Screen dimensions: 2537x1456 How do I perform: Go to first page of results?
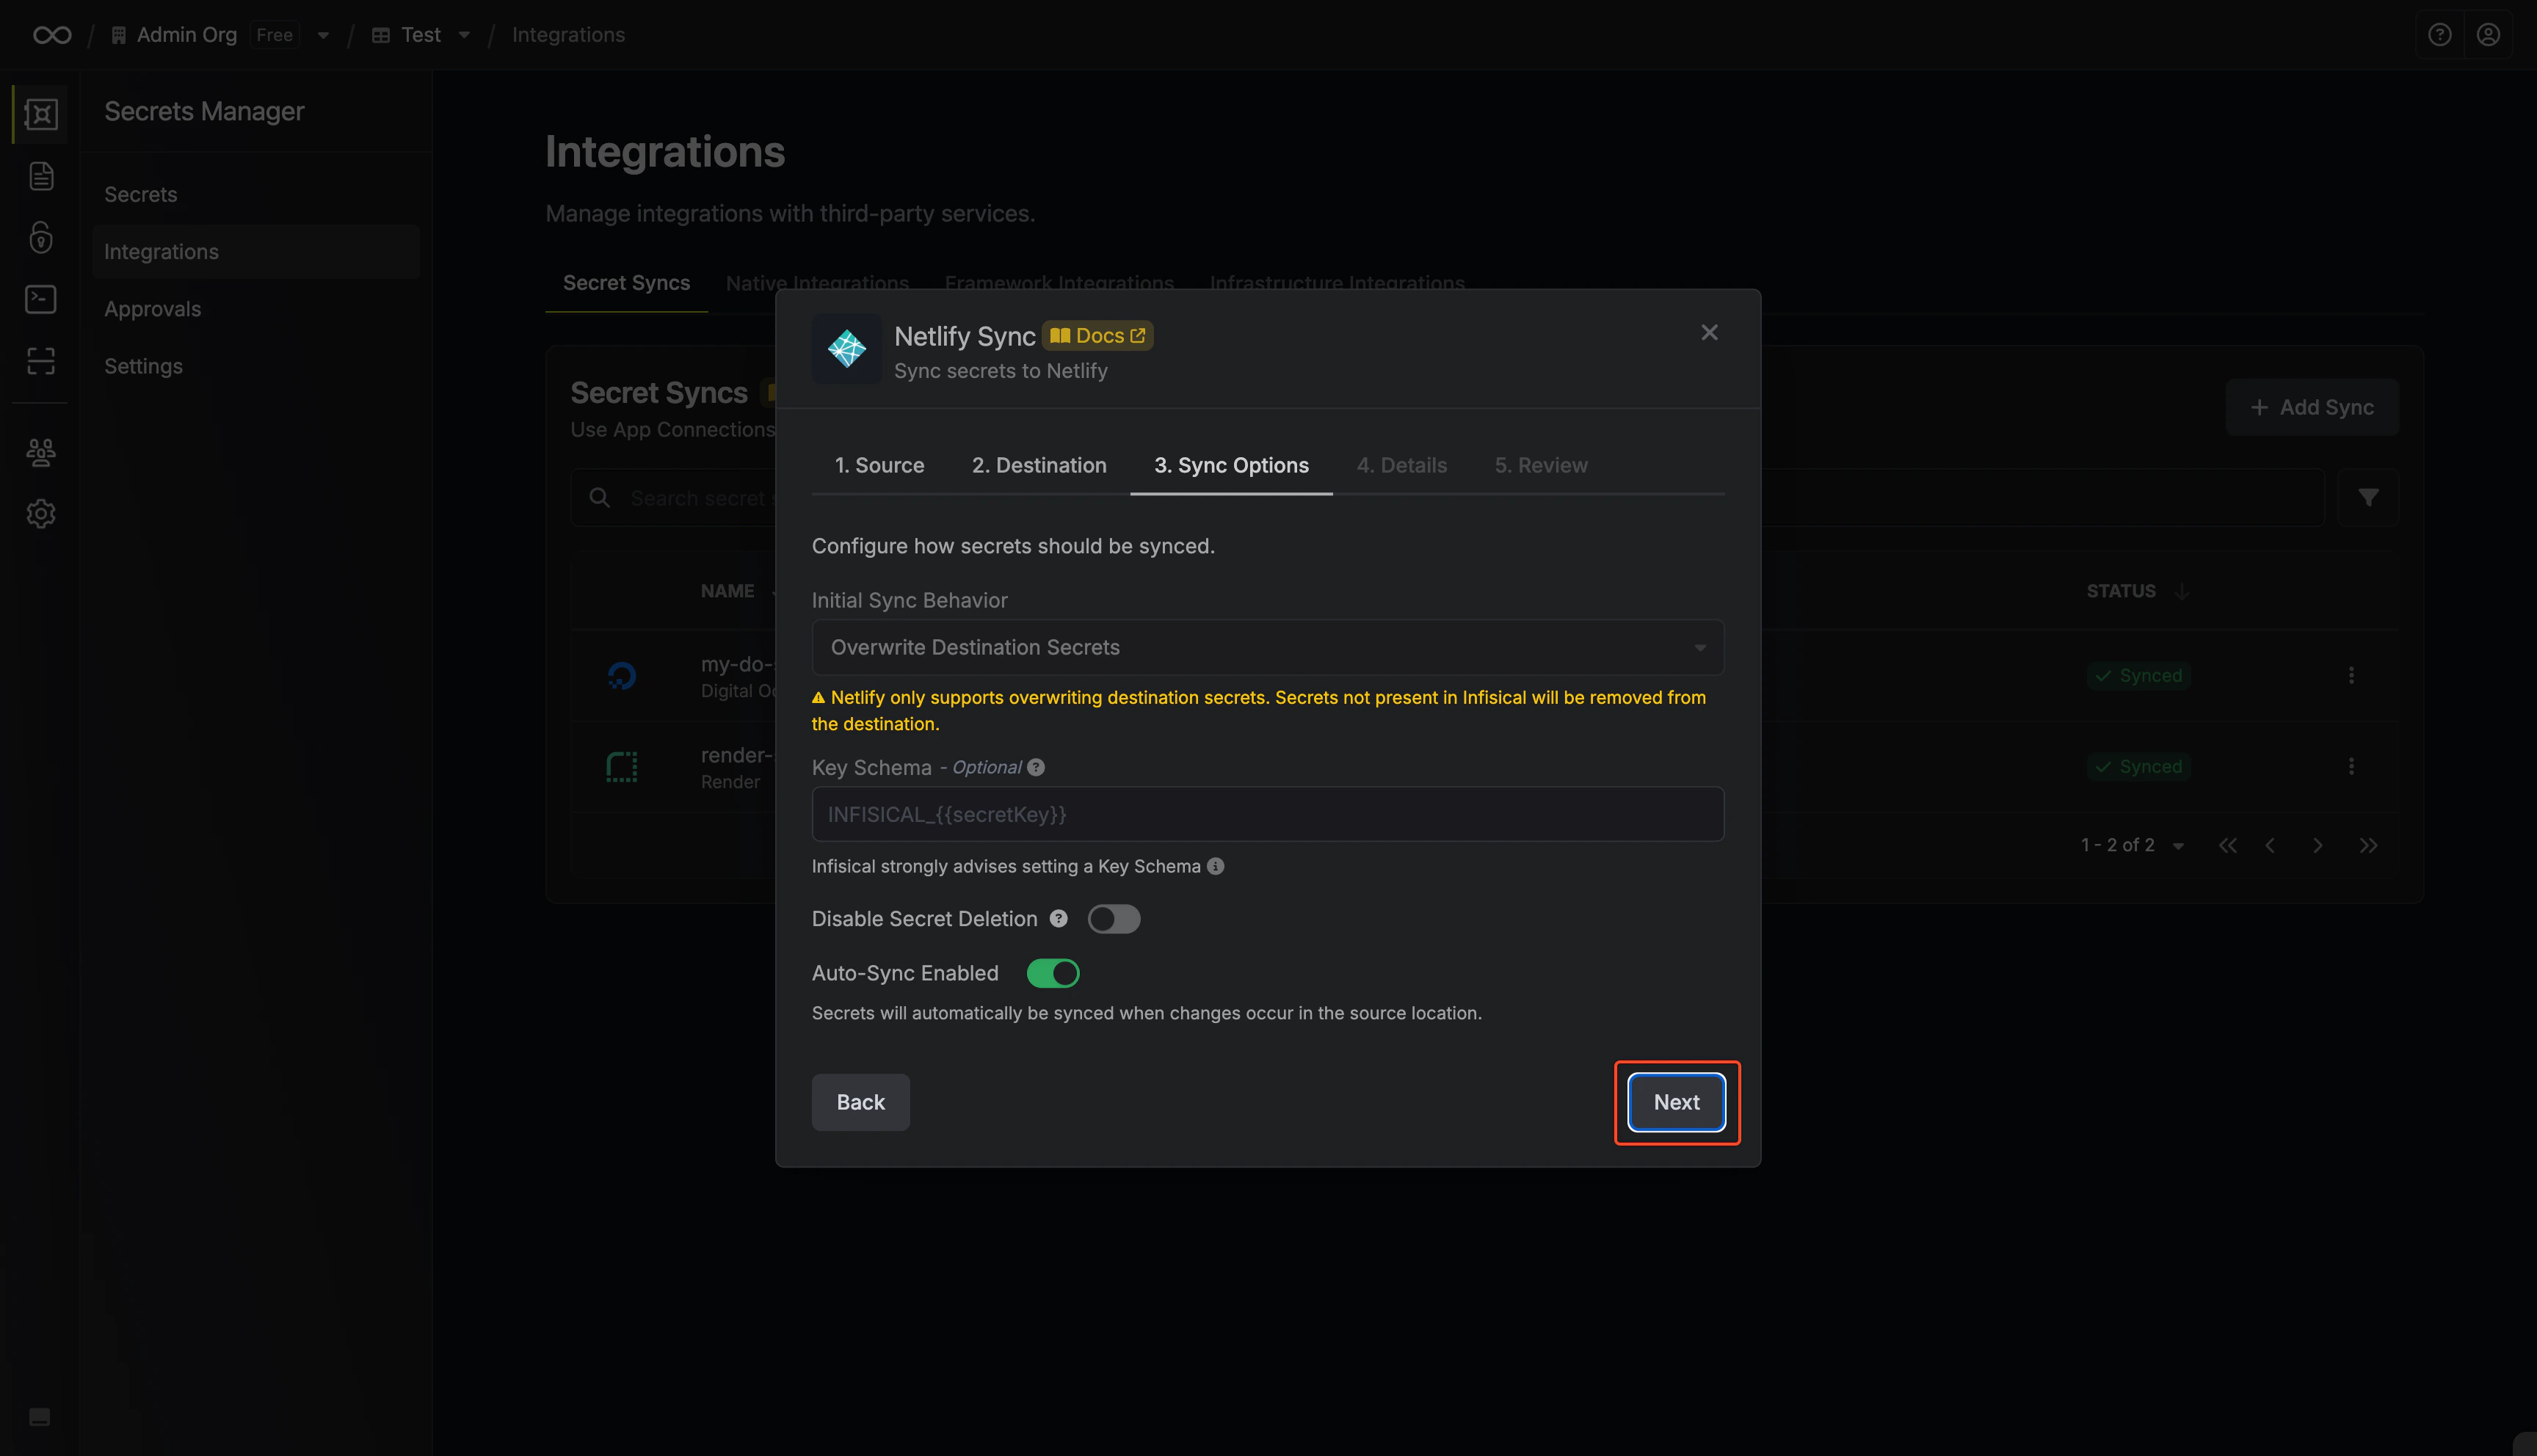click(x=2228, y=845)
